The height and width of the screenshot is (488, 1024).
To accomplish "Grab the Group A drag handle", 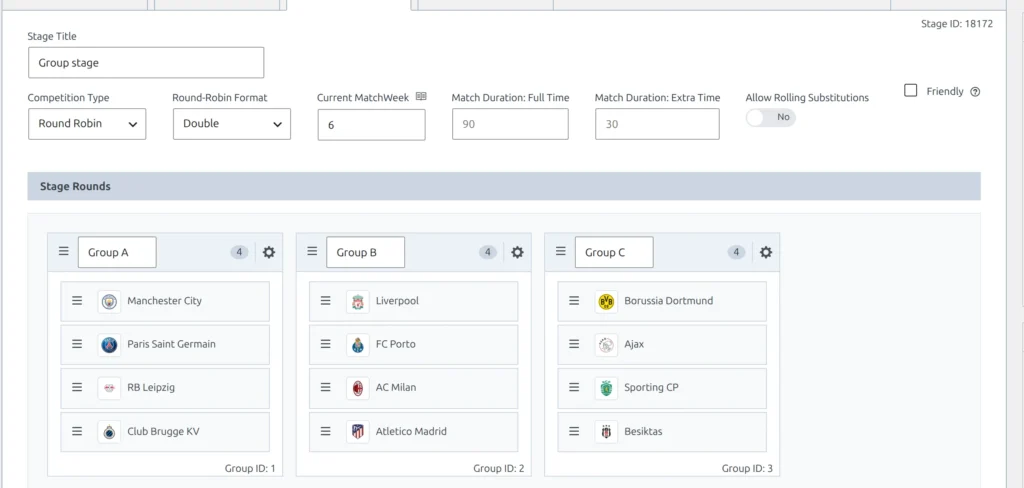I will [63, 251].
